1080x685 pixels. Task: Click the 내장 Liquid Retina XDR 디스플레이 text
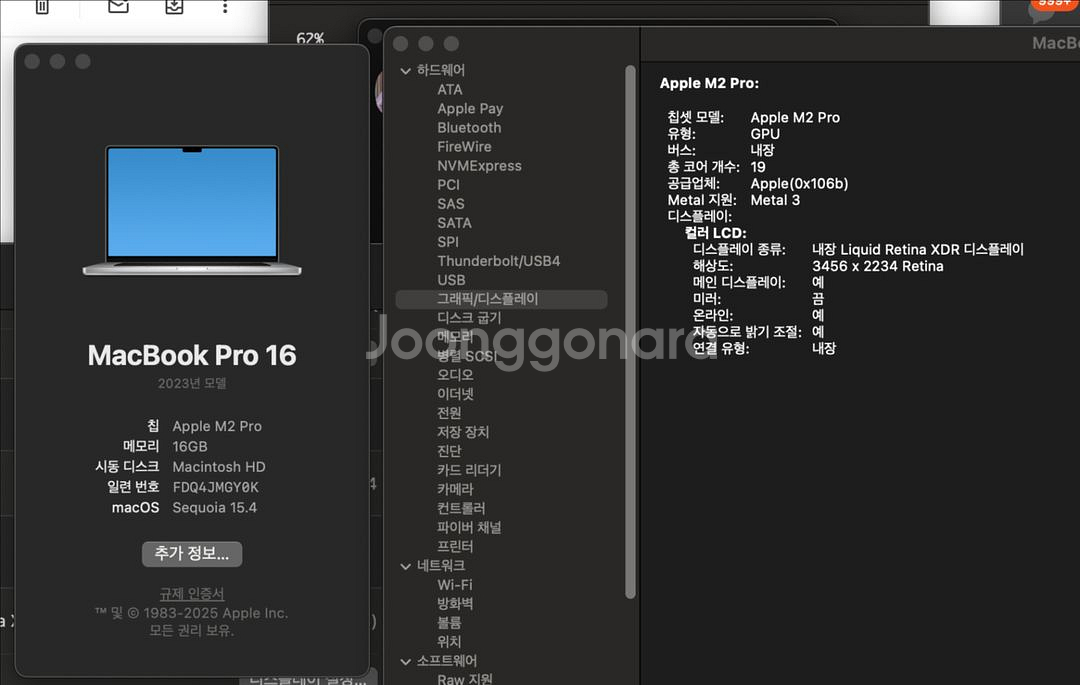click(917, 249)
